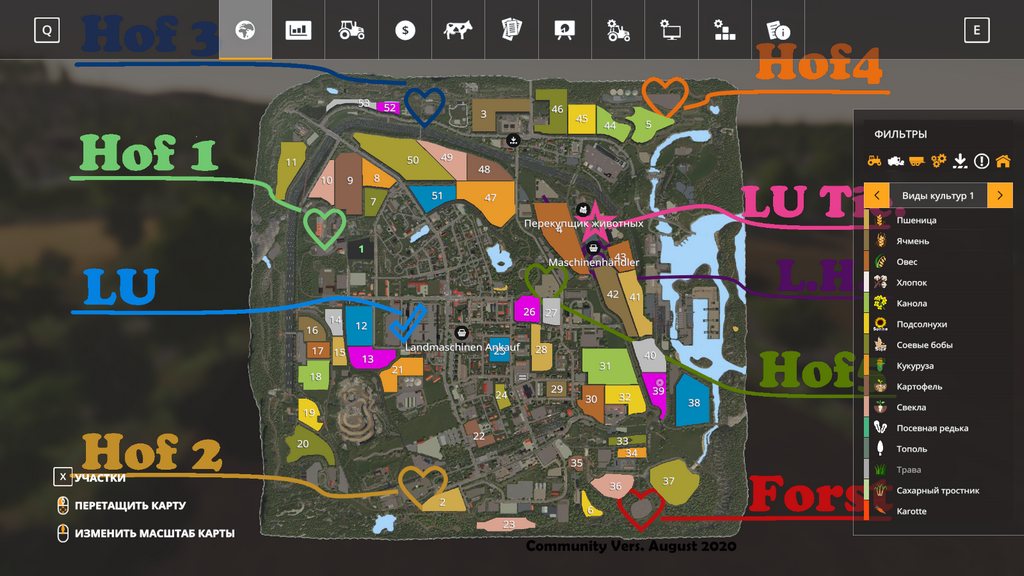Select blue field 38 on the map
The width and height of the screenshot is (1024, 576).
click(694, 402)
